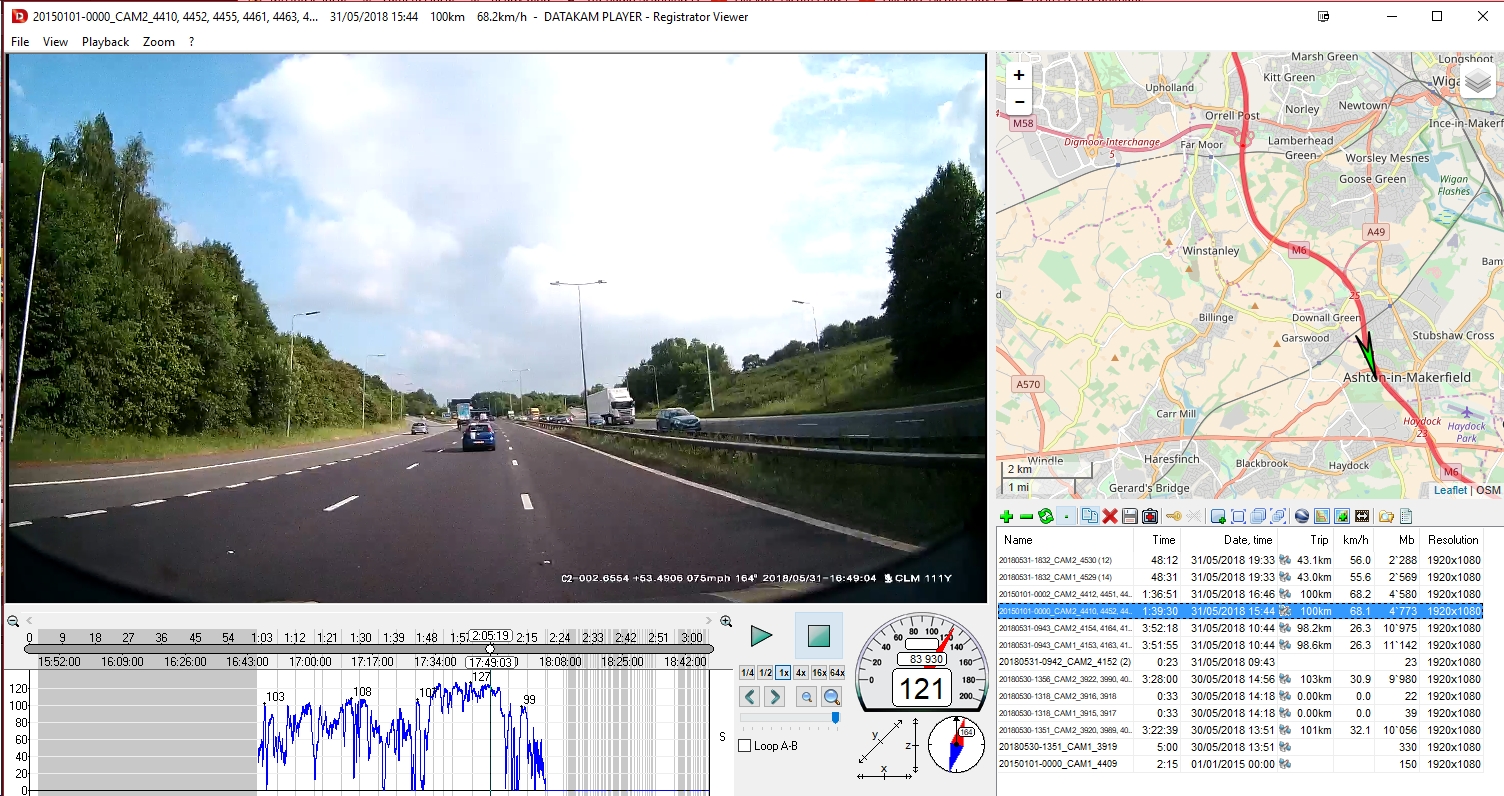Open the Zoom menu
The width and height of the screenshot is (1504, 796).
coord(158,42)
